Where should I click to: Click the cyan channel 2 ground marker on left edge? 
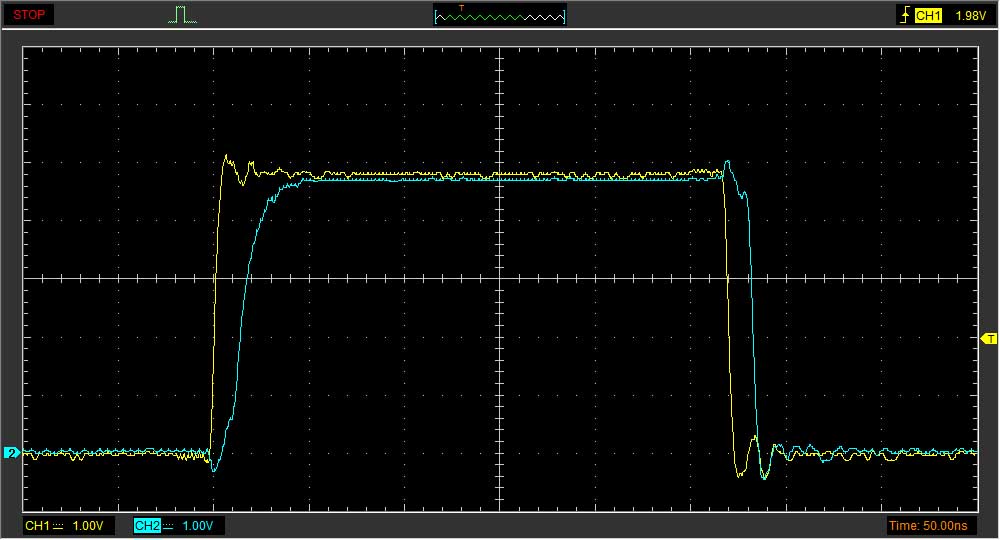tap(11, 453)
